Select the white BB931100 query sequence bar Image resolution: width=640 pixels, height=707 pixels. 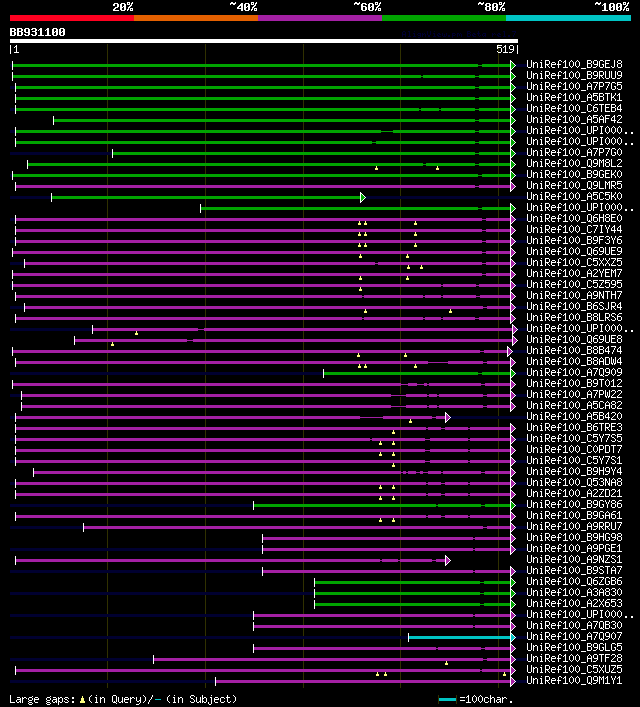click(x=264, y=41)
